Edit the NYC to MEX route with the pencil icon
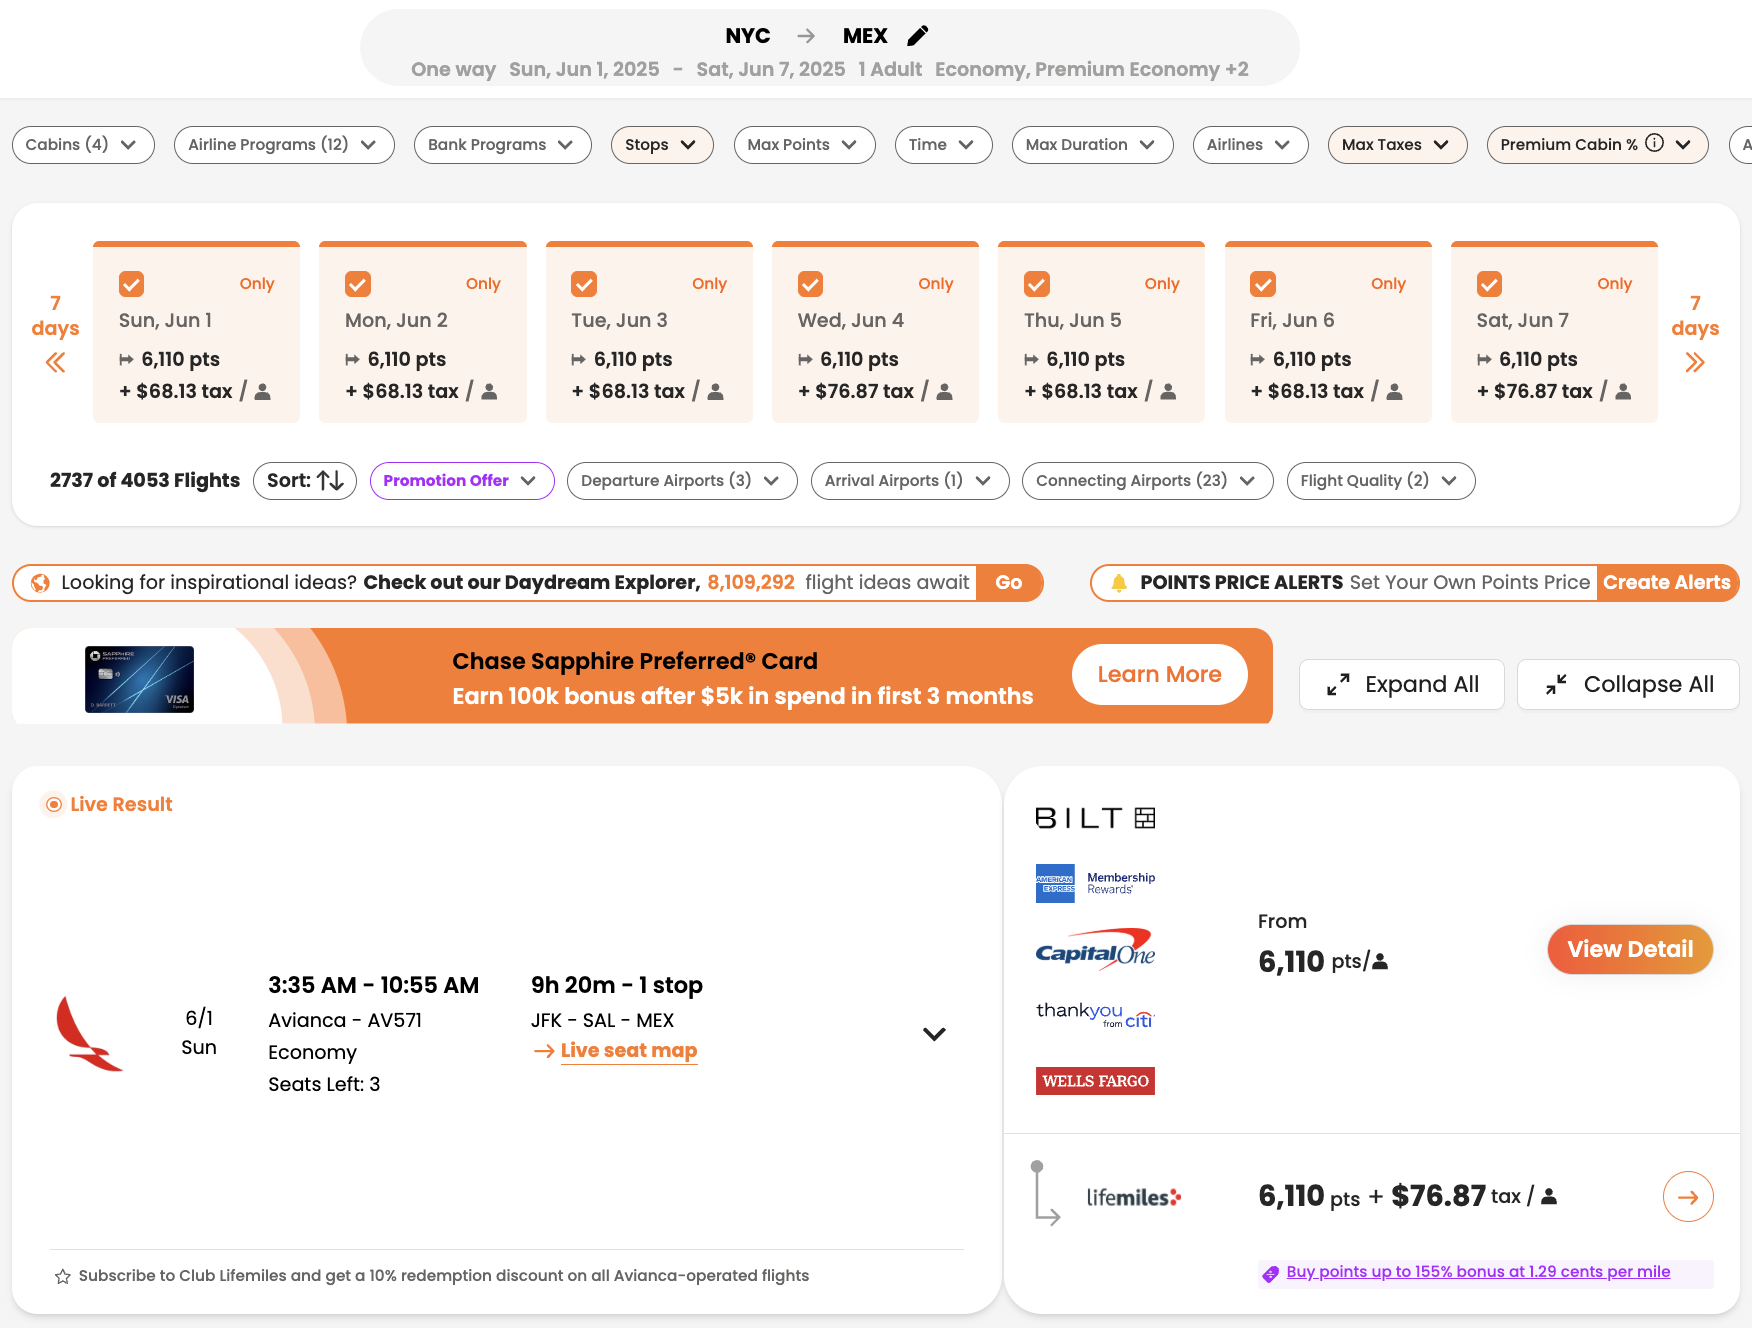 pyautogui.click(x=917, y=36)
